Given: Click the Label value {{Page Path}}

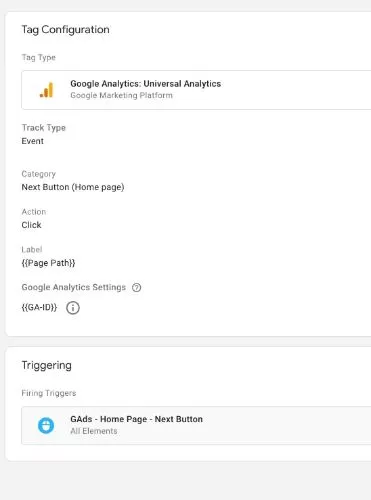Looking at the screenshot, I should (48, 263).
